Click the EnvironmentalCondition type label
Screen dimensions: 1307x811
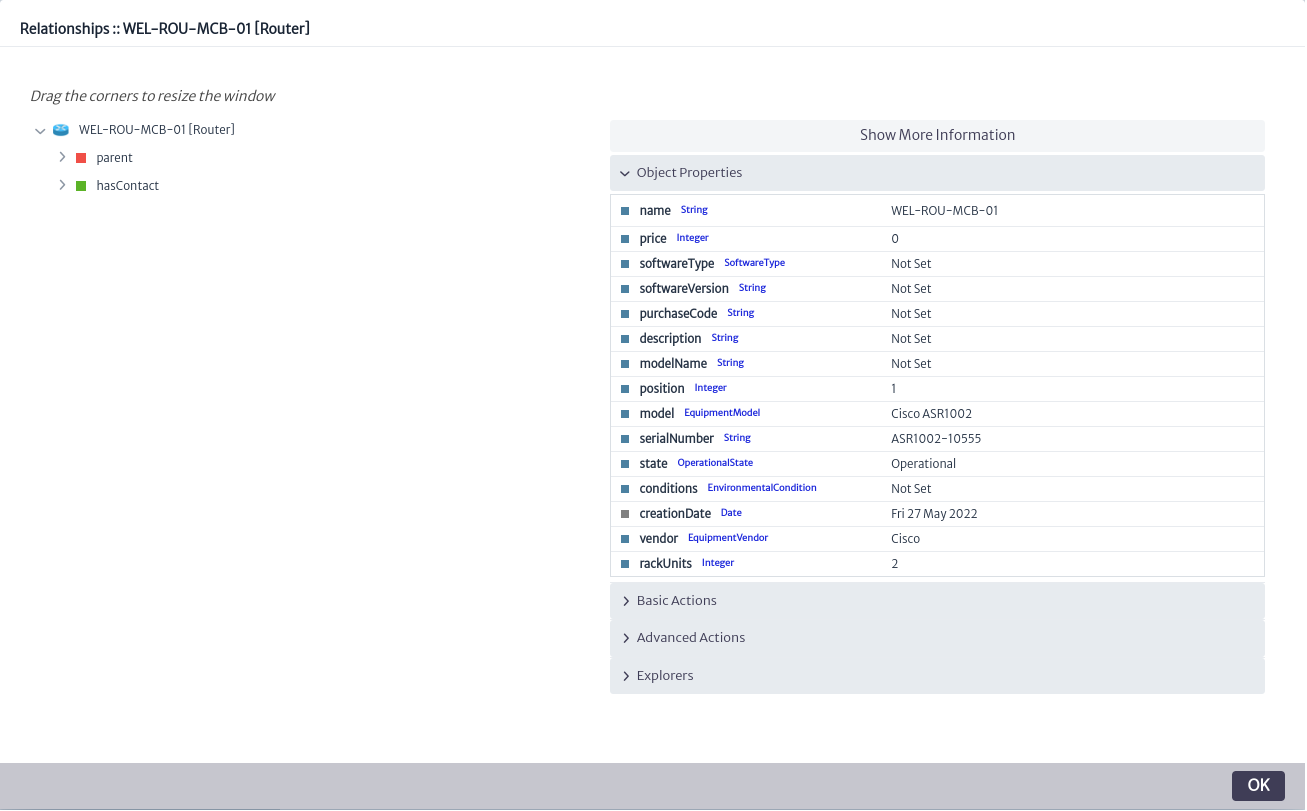(762, 488)
